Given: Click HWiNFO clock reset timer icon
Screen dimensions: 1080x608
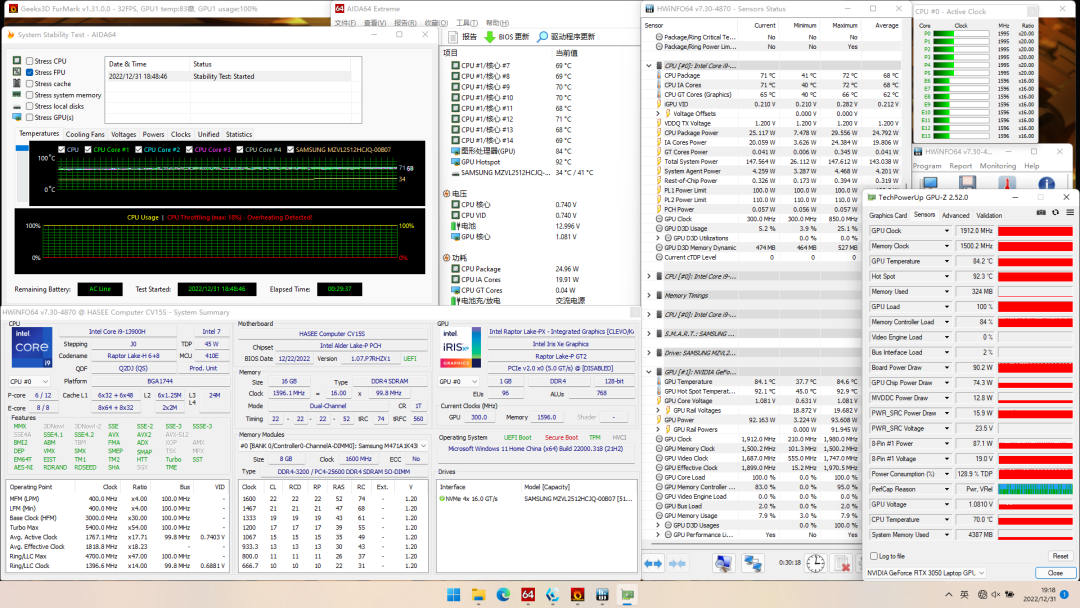Looking at the screenshot, I should (816, 563).
